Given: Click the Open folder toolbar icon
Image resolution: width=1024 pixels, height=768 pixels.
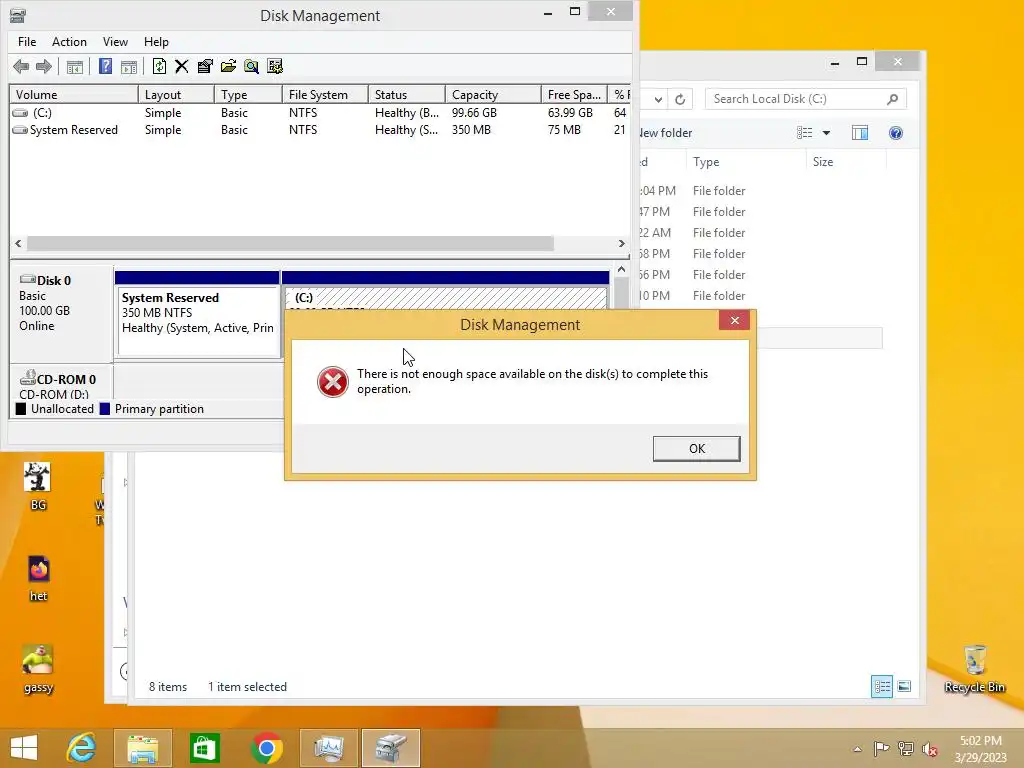Looking at the screenshot, I should [x=228, y=66].
